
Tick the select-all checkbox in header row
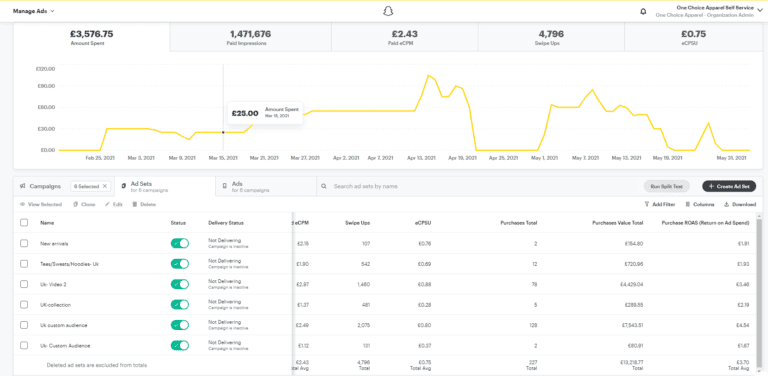click(x=24, y=223)
